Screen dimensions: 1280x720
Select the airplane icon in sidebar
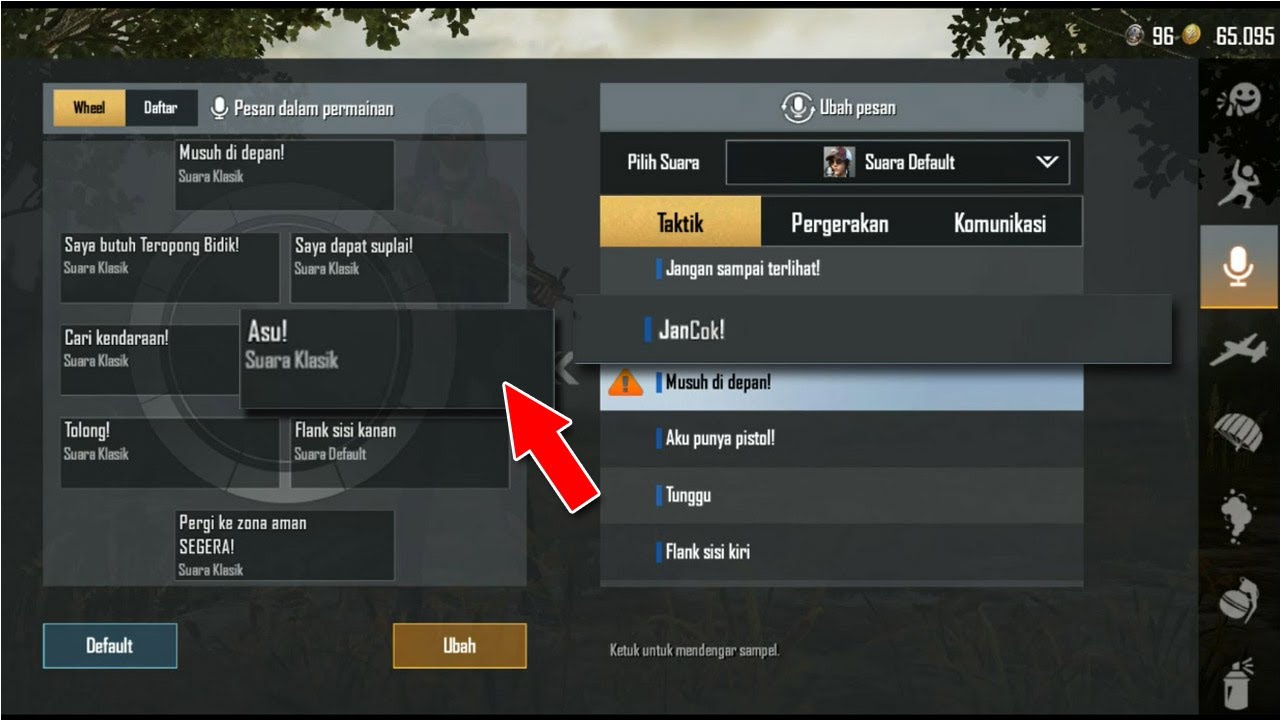(x=1238, y=349)
